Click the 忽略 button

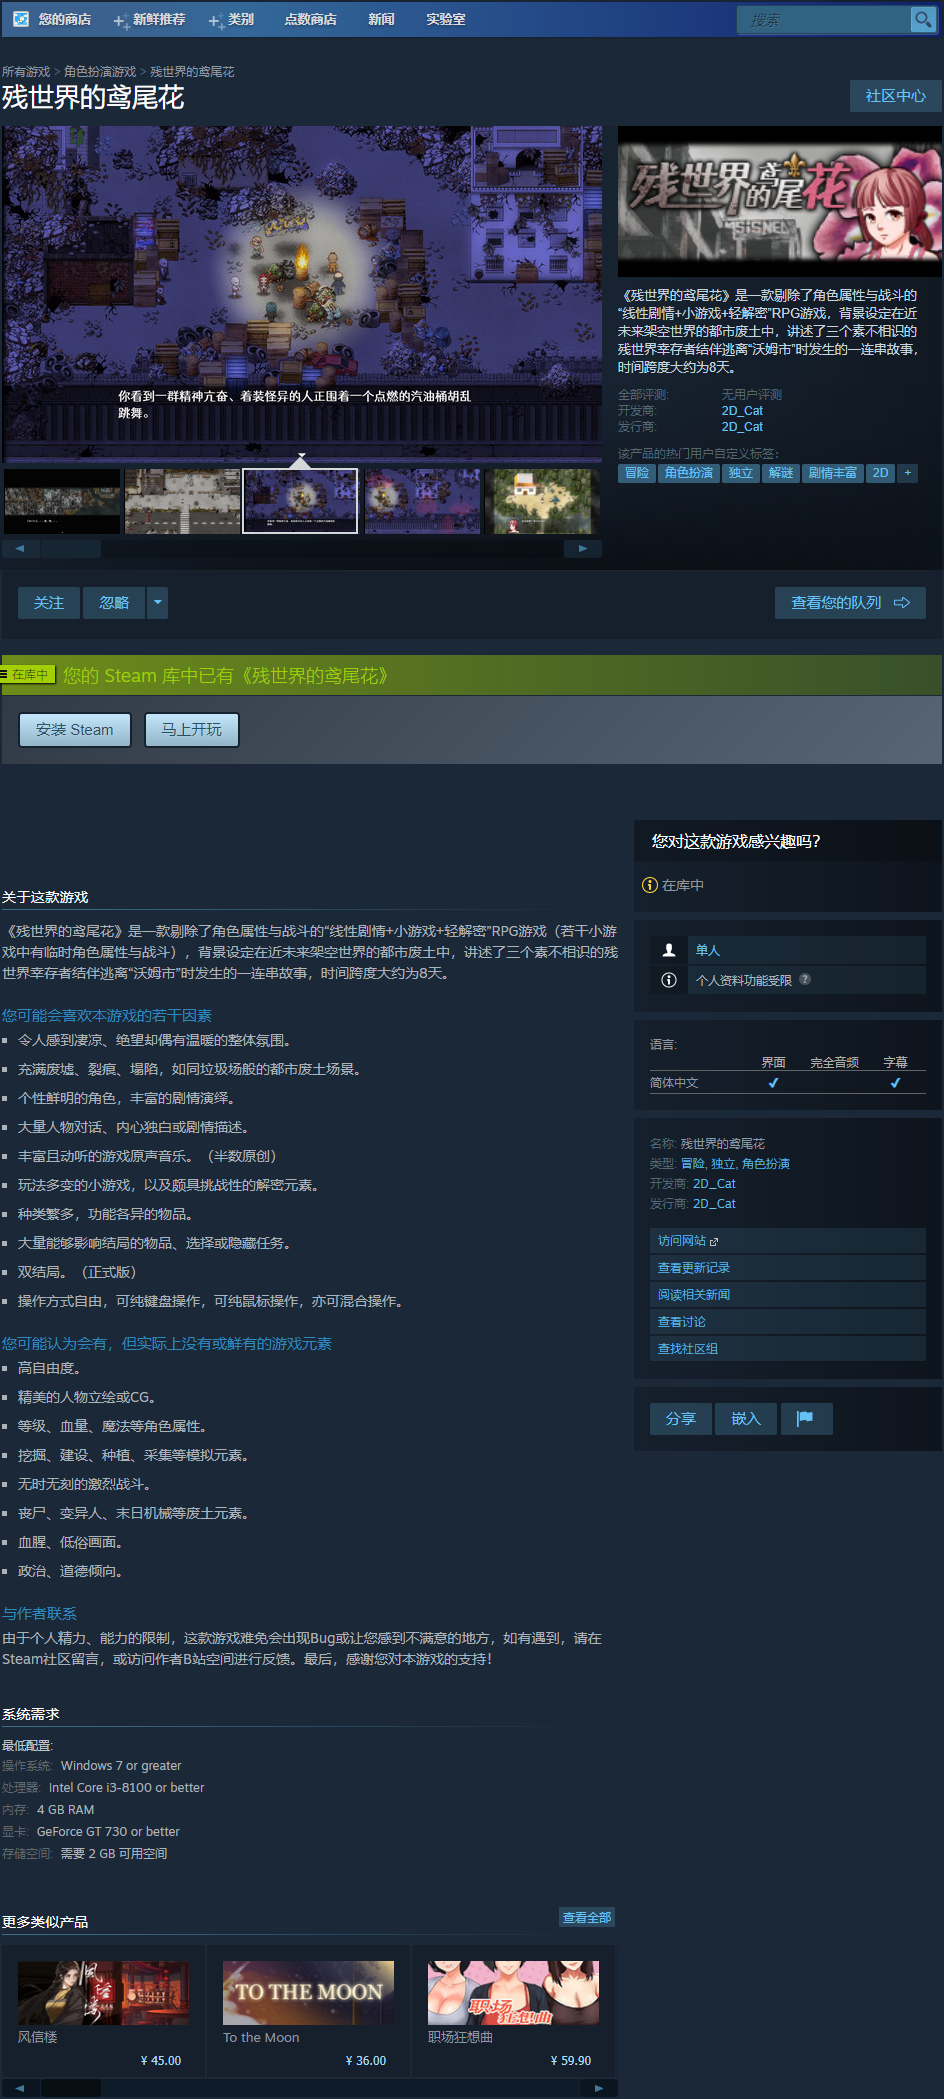point(114,603)
